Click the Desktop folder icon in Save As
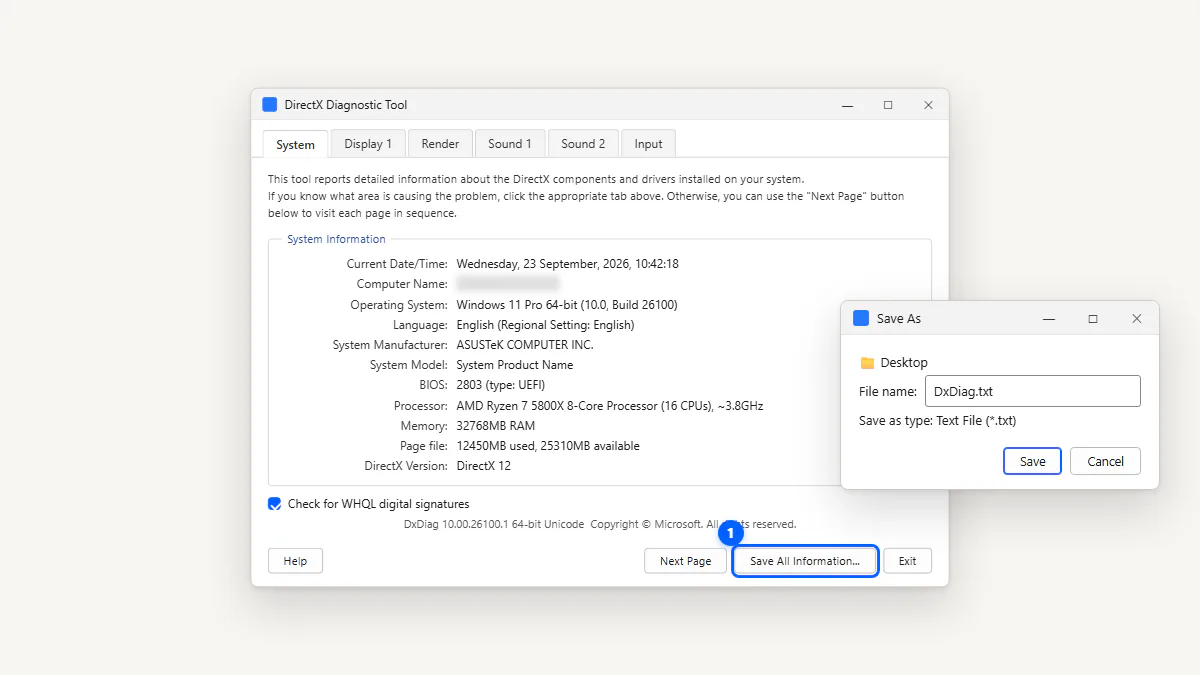 pos(867,363)
